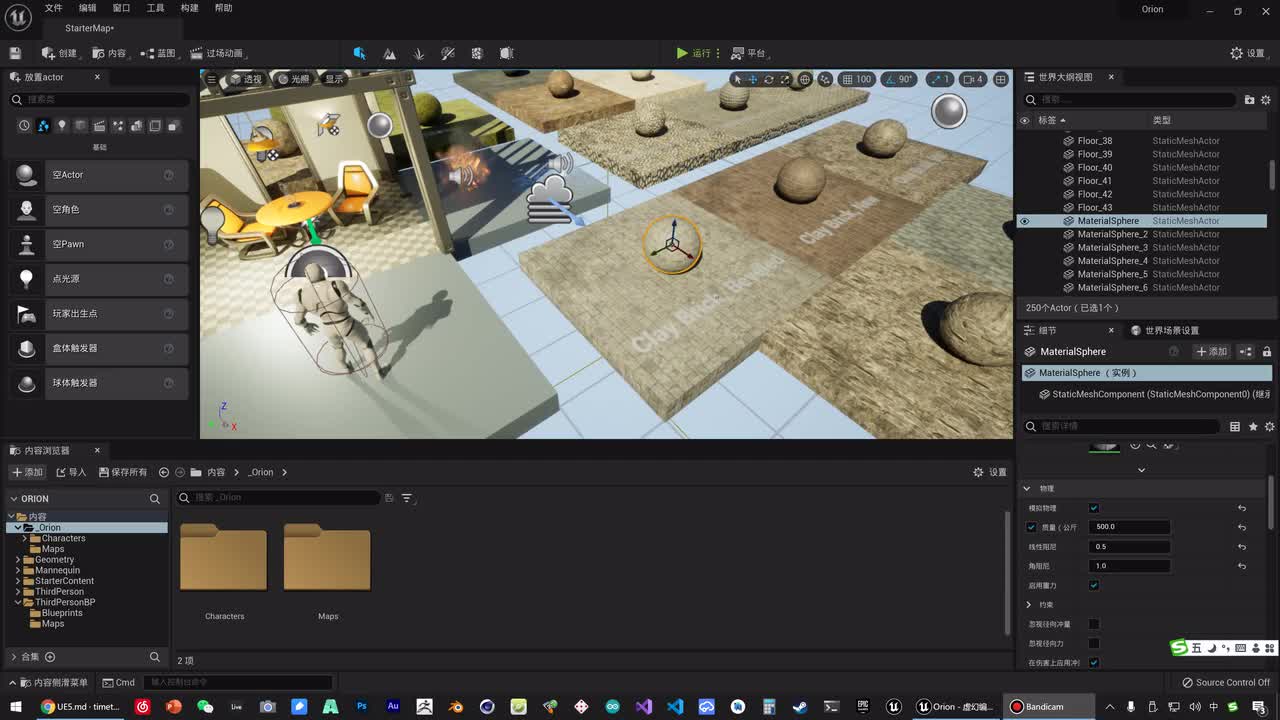This screenshot has height=720, width=1280.
Task: Expand the Characters folder in tree
Action: [25, 538]
